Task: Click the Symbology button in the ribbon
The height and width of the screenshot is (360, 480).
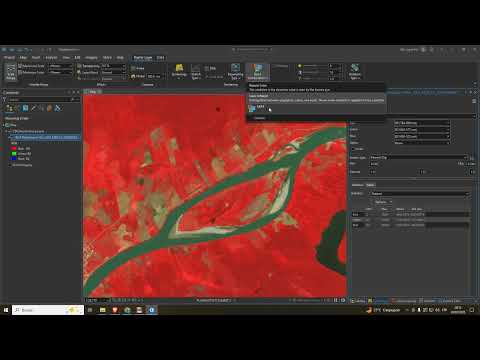Action: click(x=179, y=71)
